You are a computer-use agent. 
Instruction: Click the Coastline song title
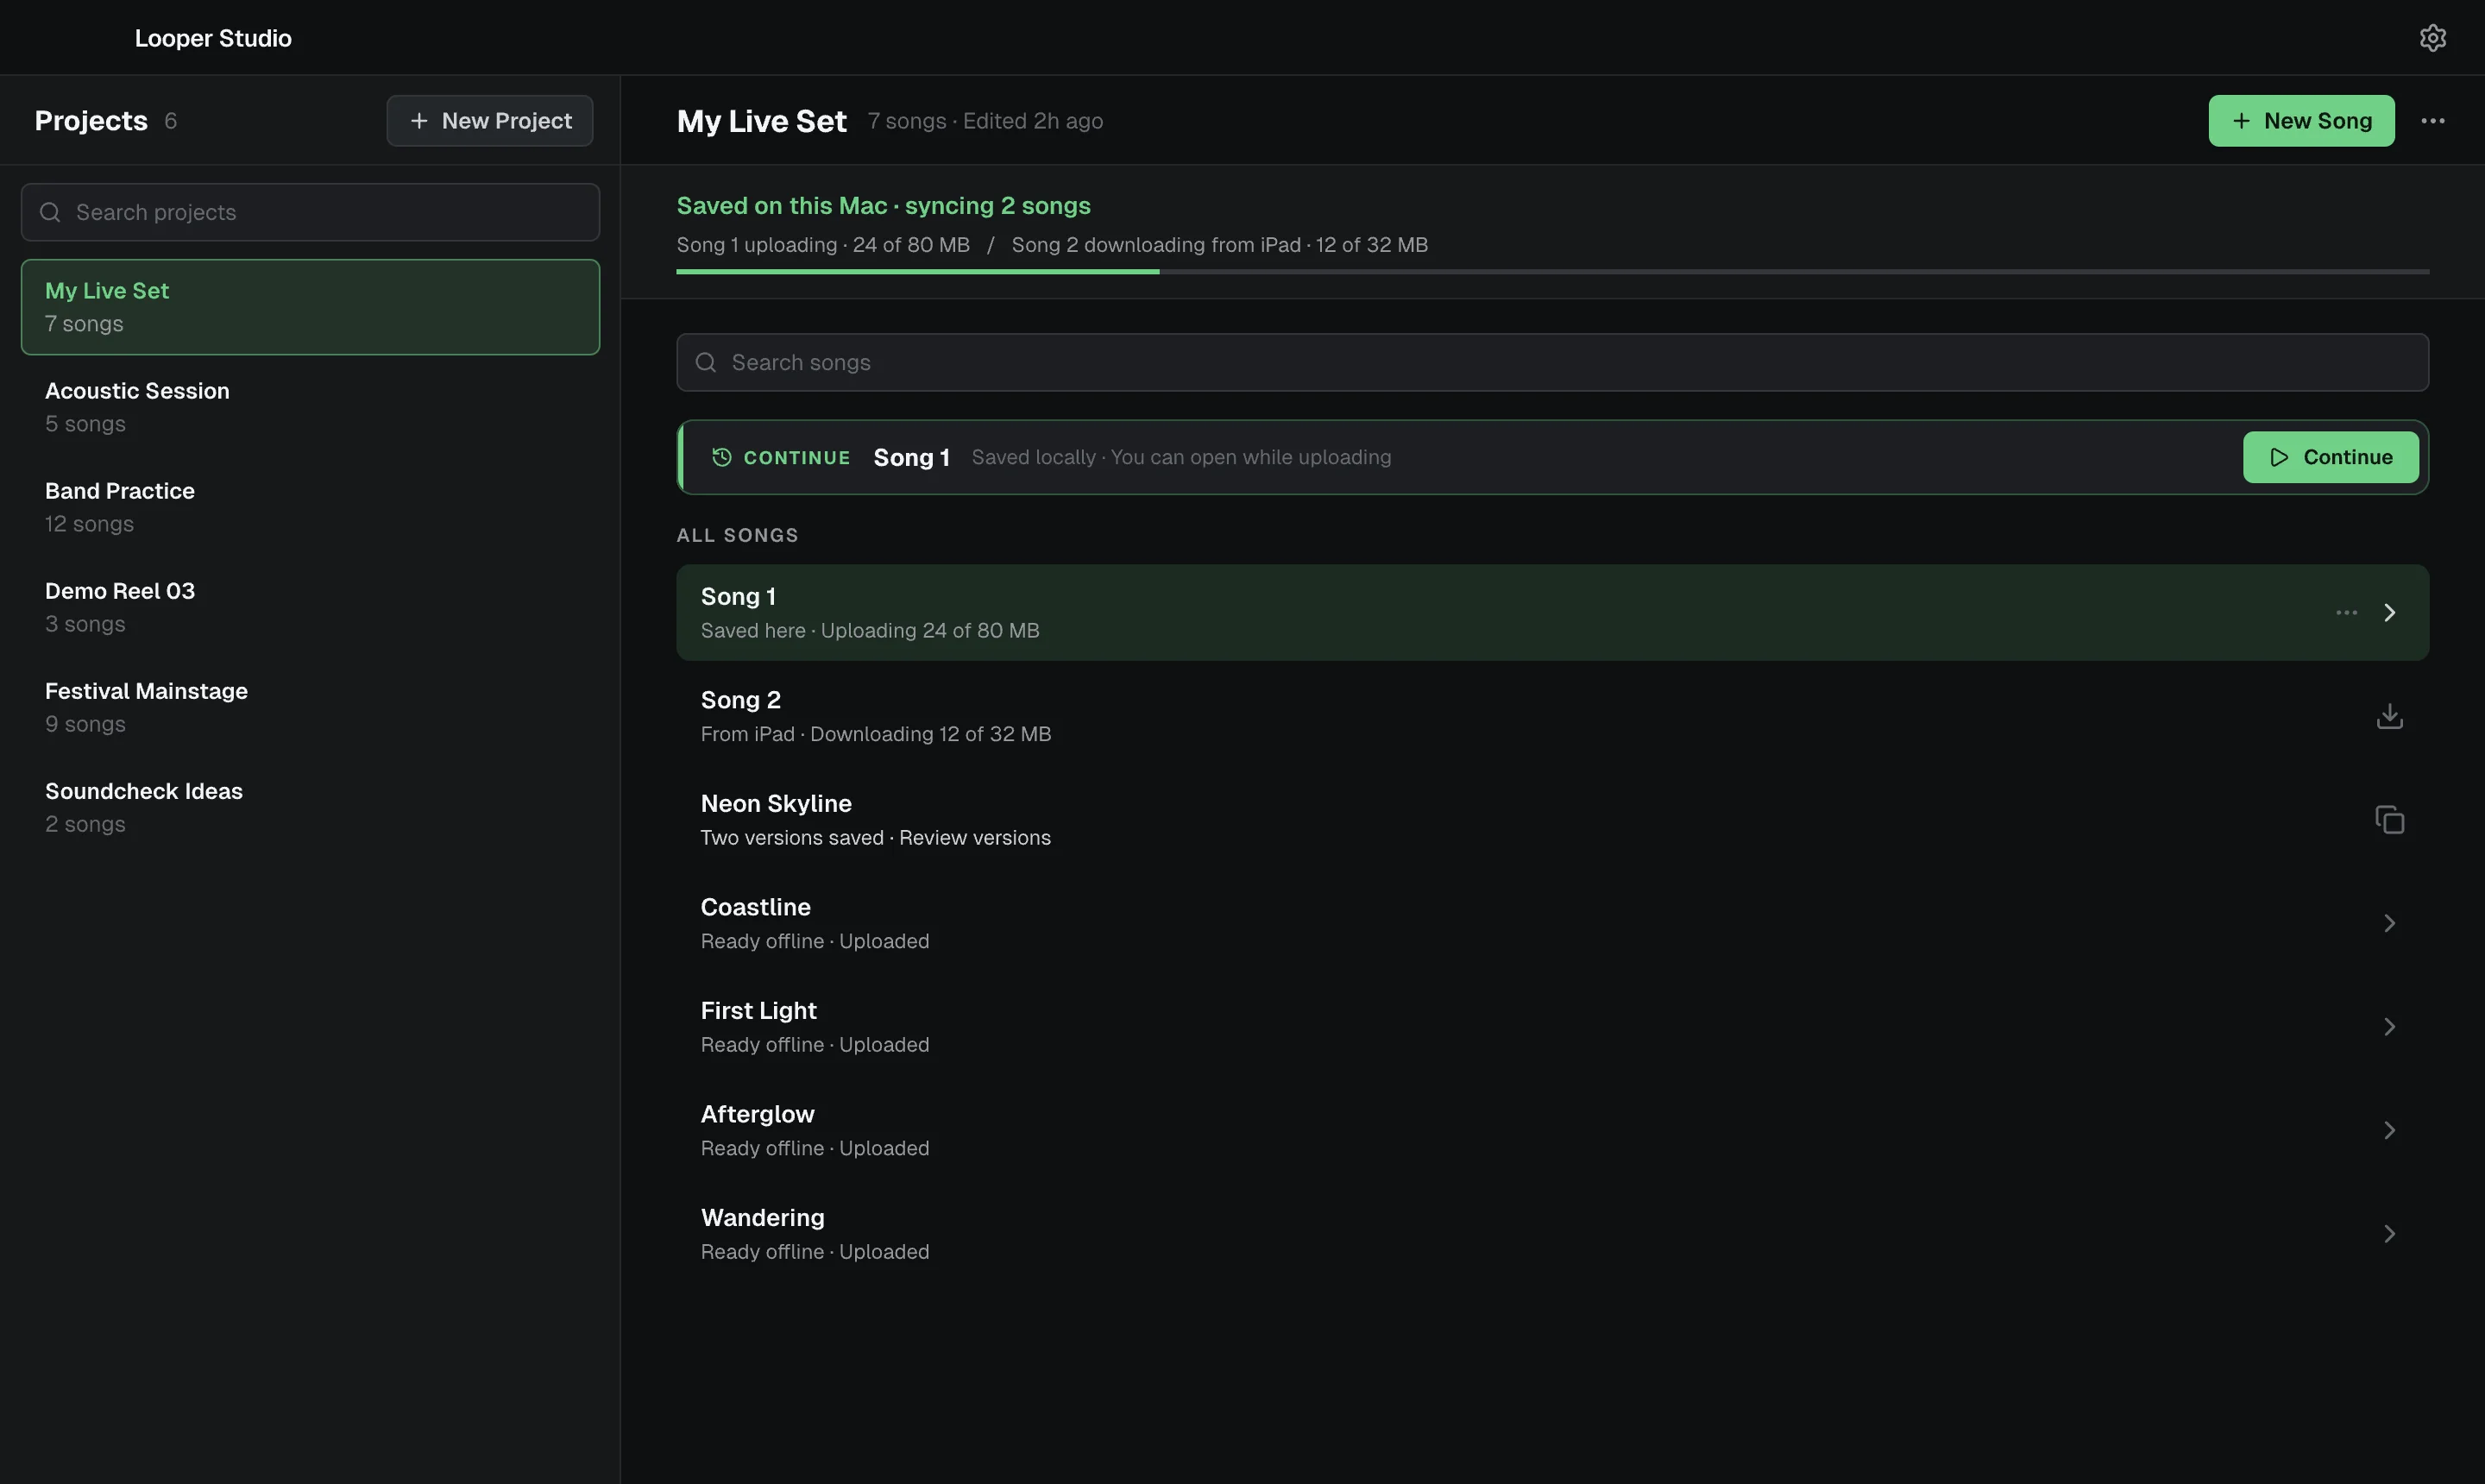[x=755, y=907]
